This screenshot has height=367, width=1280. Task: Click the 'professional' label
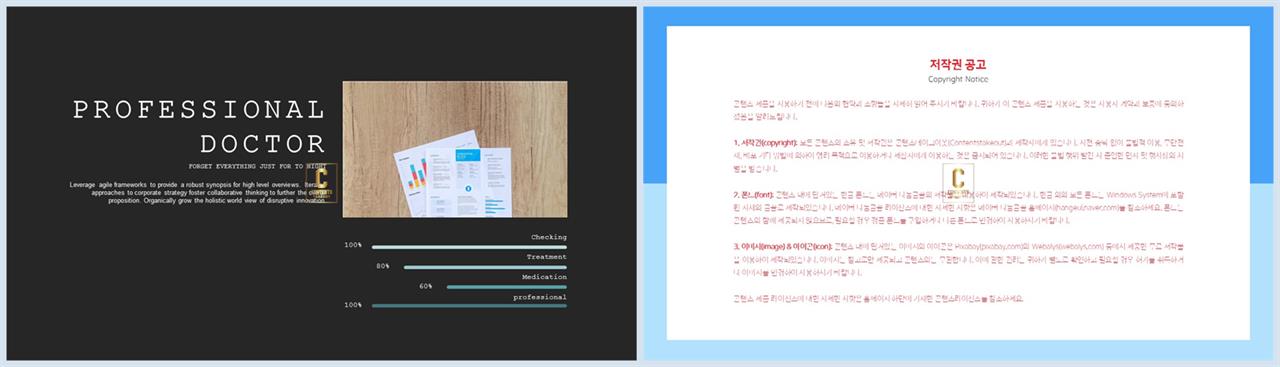click(x=540, y=297)
